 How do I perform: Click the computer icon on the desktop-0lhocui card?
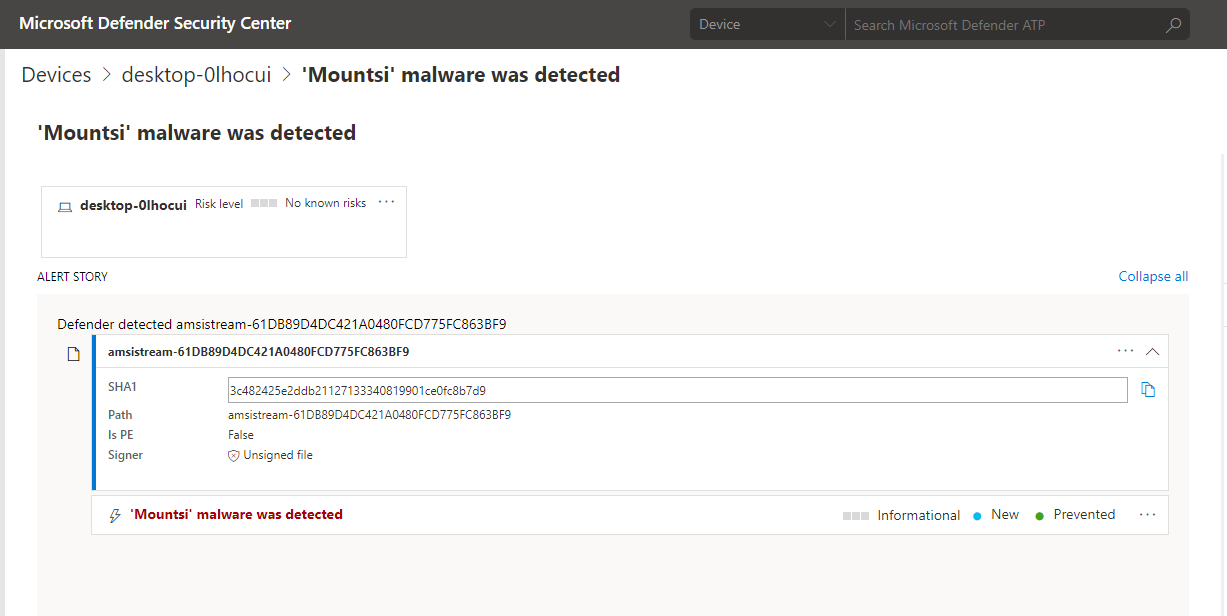pos(64,205)
